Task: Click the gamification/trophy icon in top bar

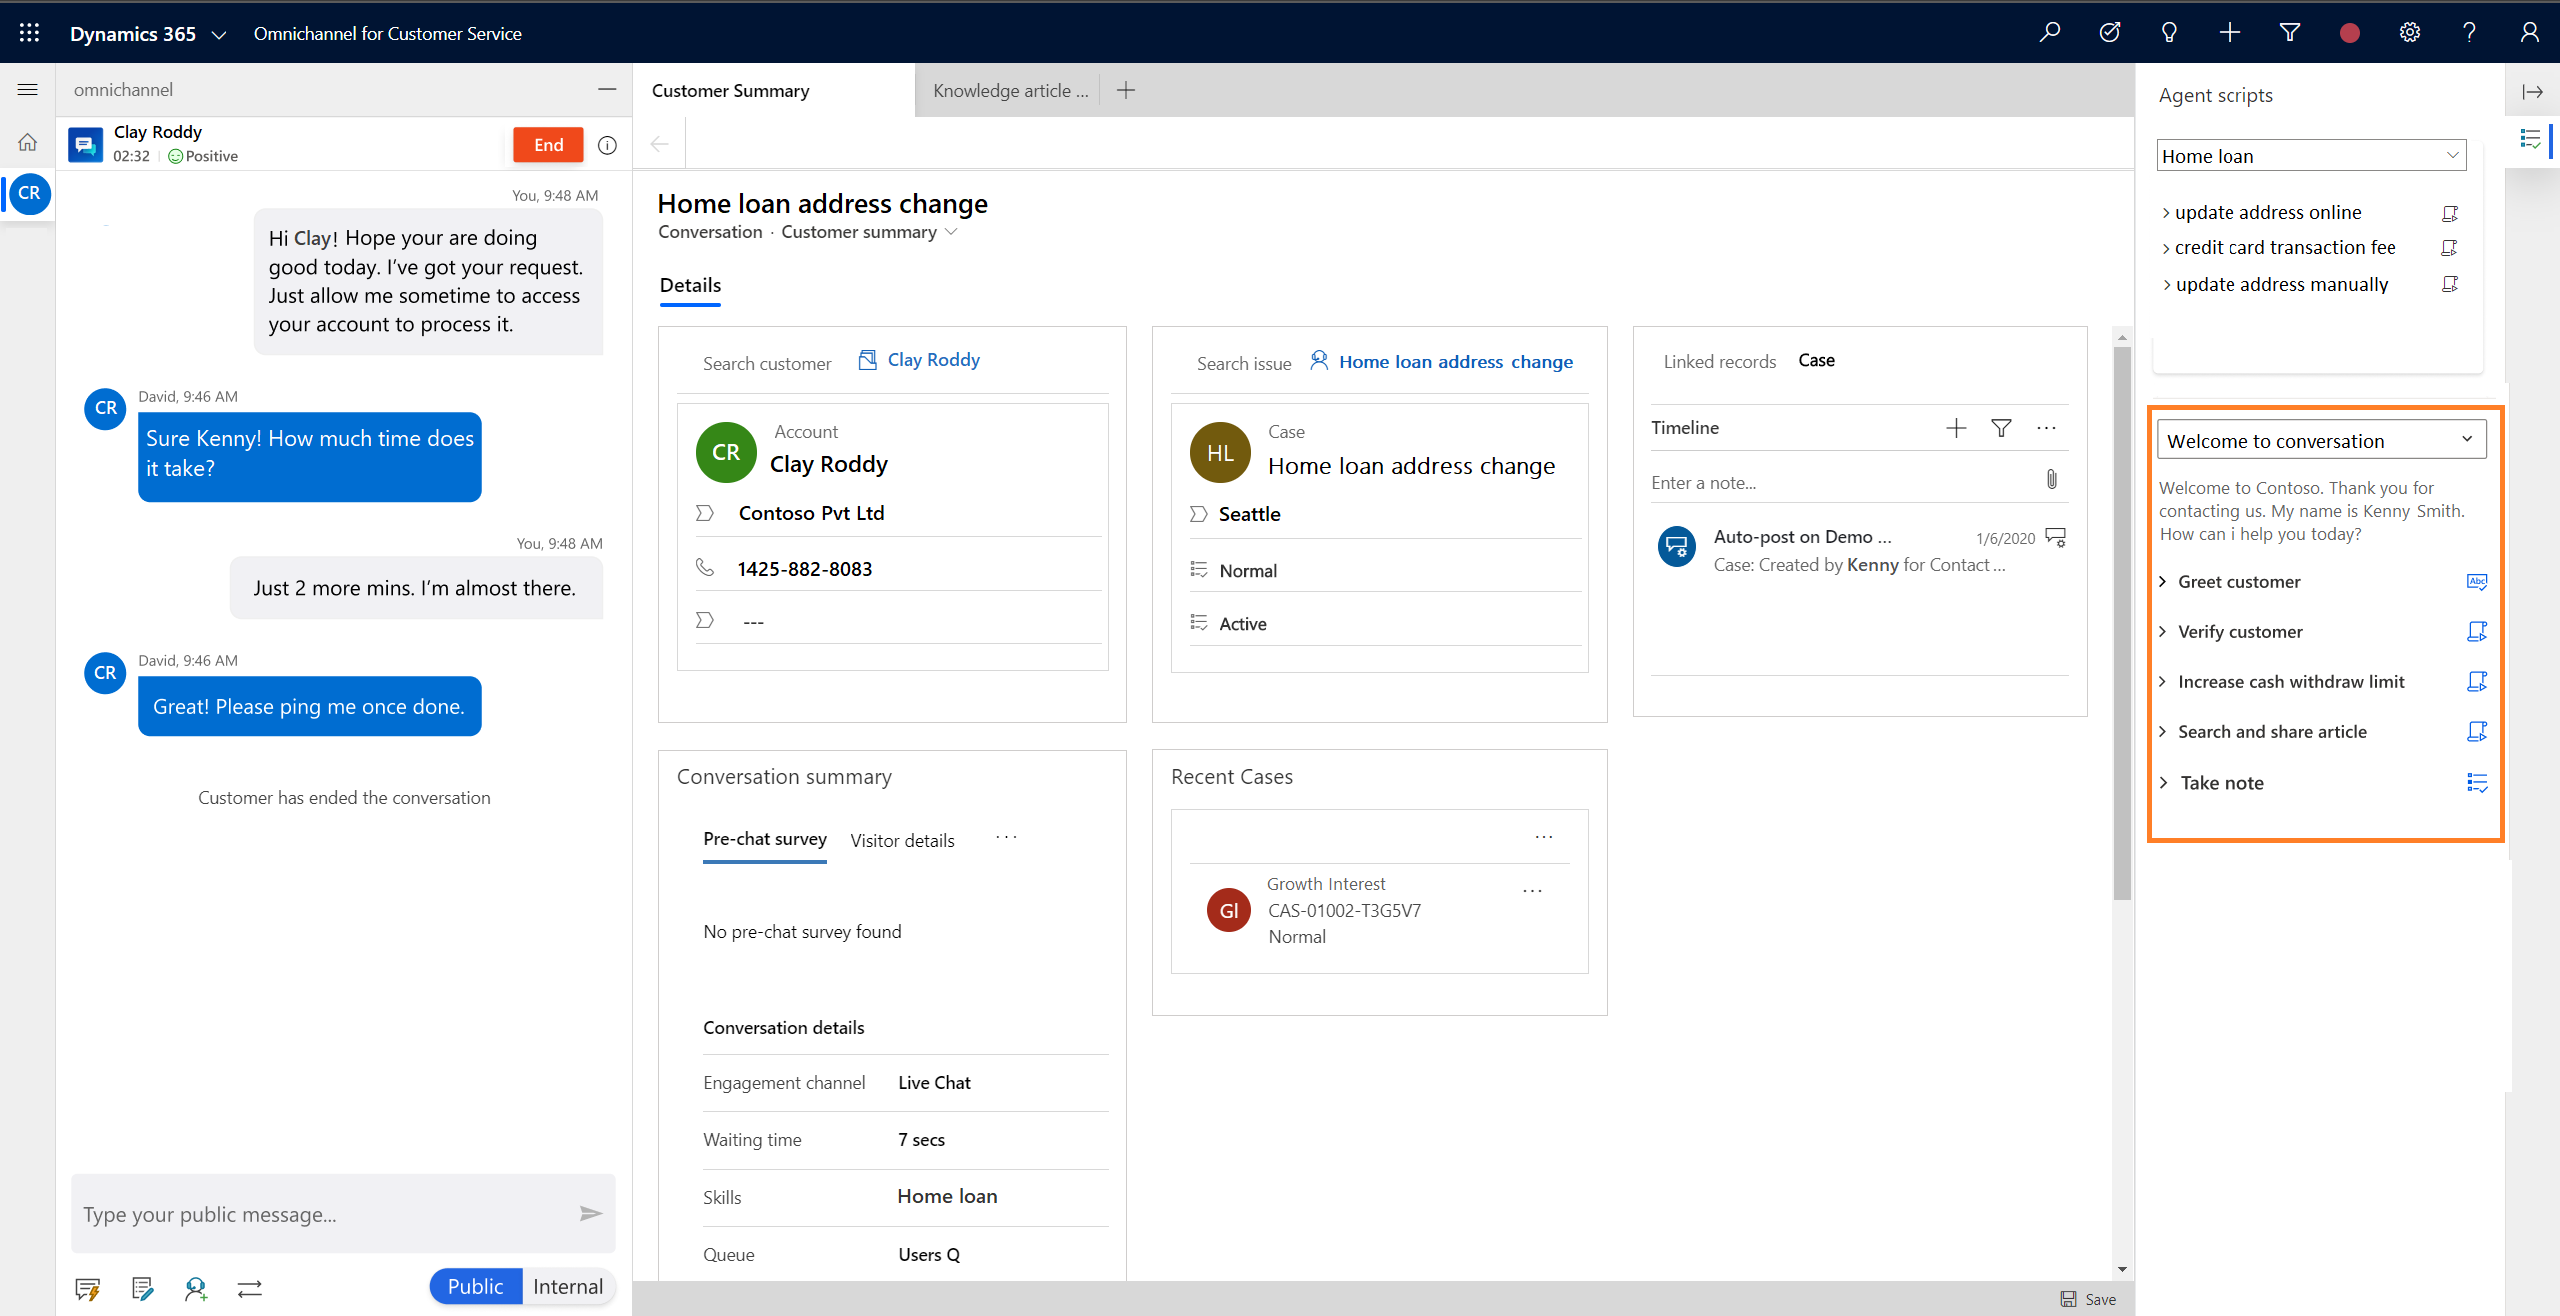Action: click(2110, 32)
